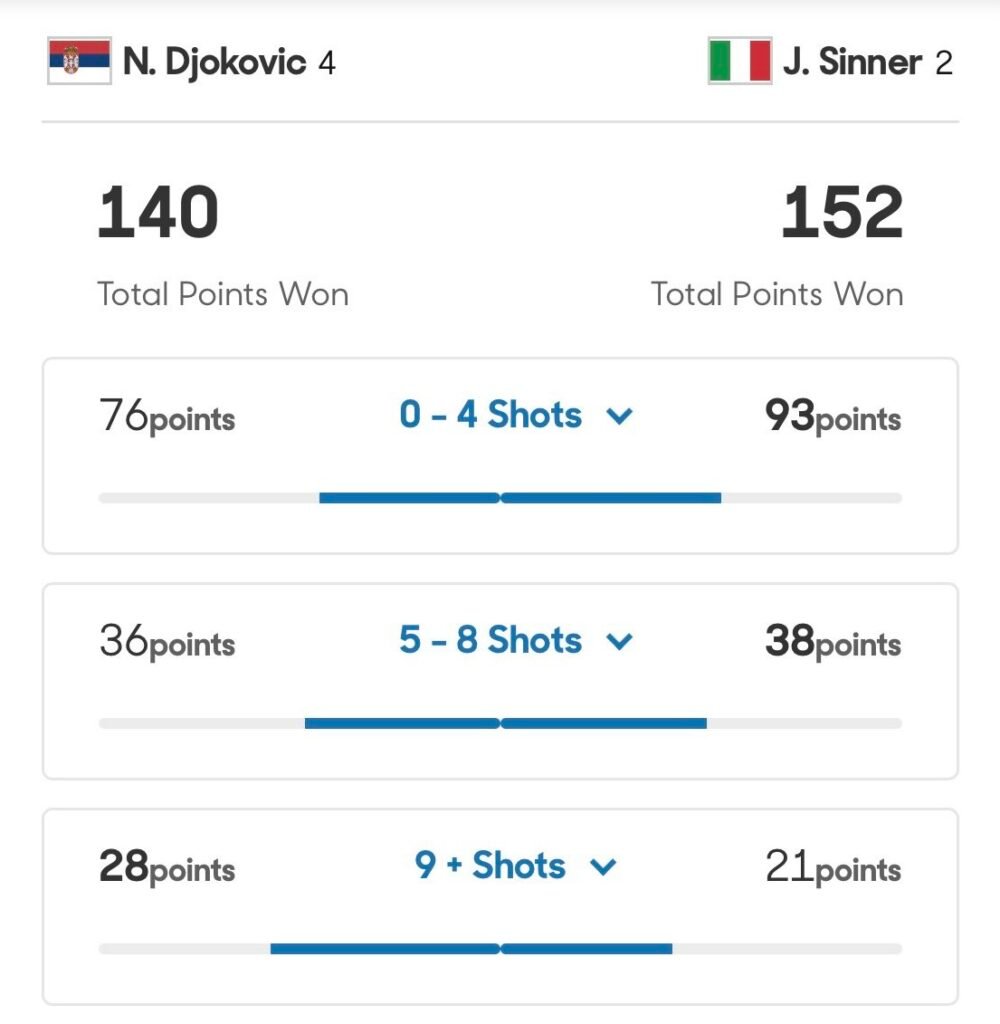The image size is (1000, 1024).
Task: Select the 9 + Shots label
Action: coord(490,865)
